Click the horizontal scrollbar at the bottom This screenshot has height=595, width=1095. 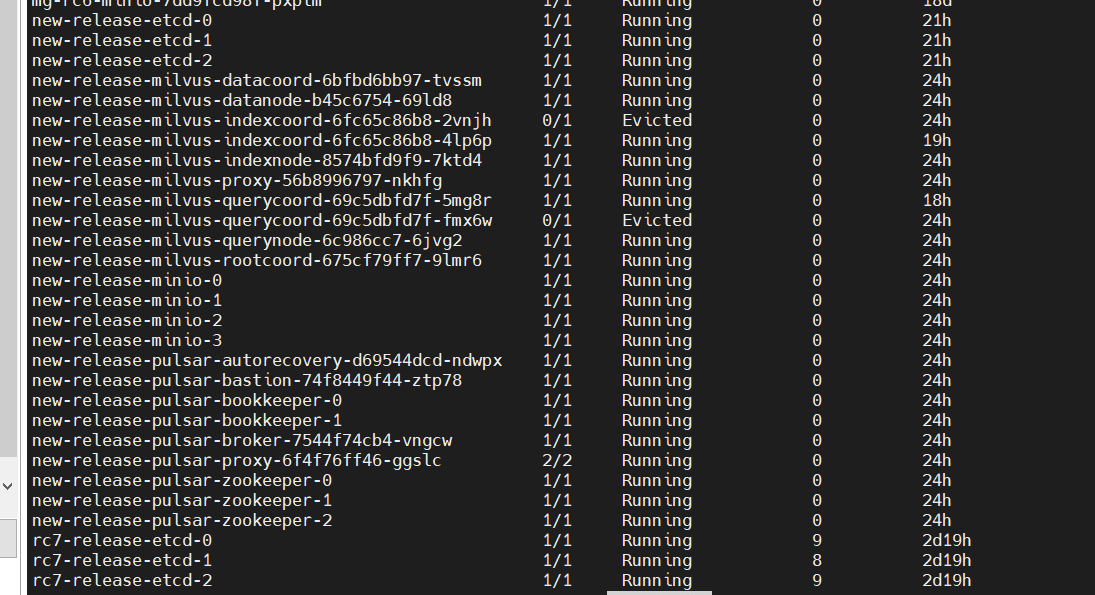click(659, 592)
